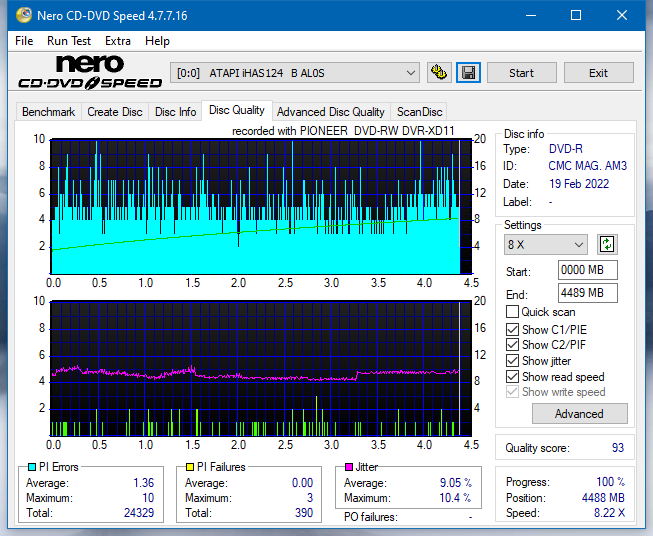Open the drive selection dropdown

tap(295, 73)
